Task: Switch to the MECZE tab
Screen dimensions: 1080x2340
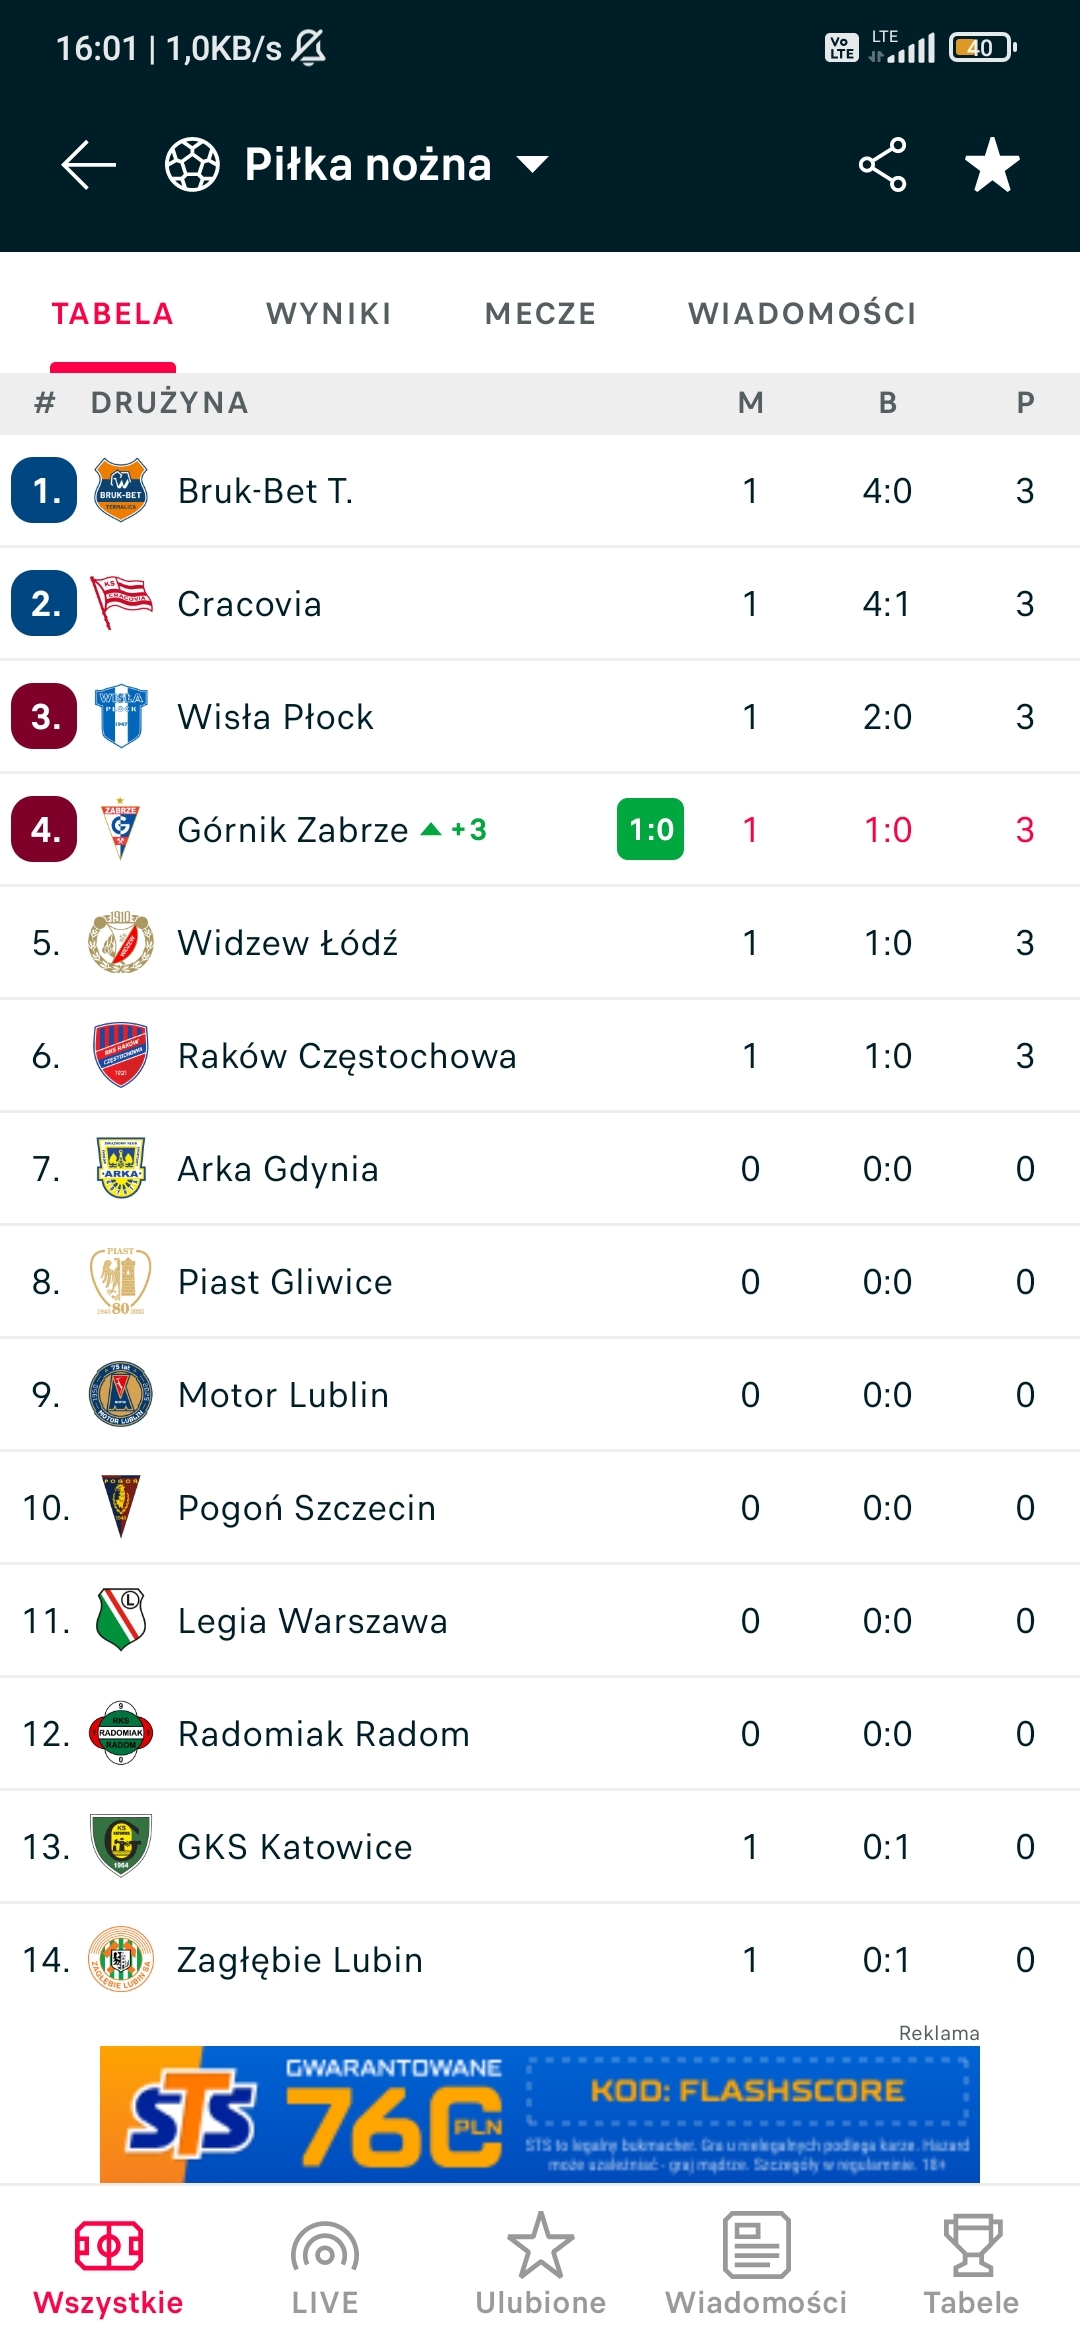Action: (540, 314)
